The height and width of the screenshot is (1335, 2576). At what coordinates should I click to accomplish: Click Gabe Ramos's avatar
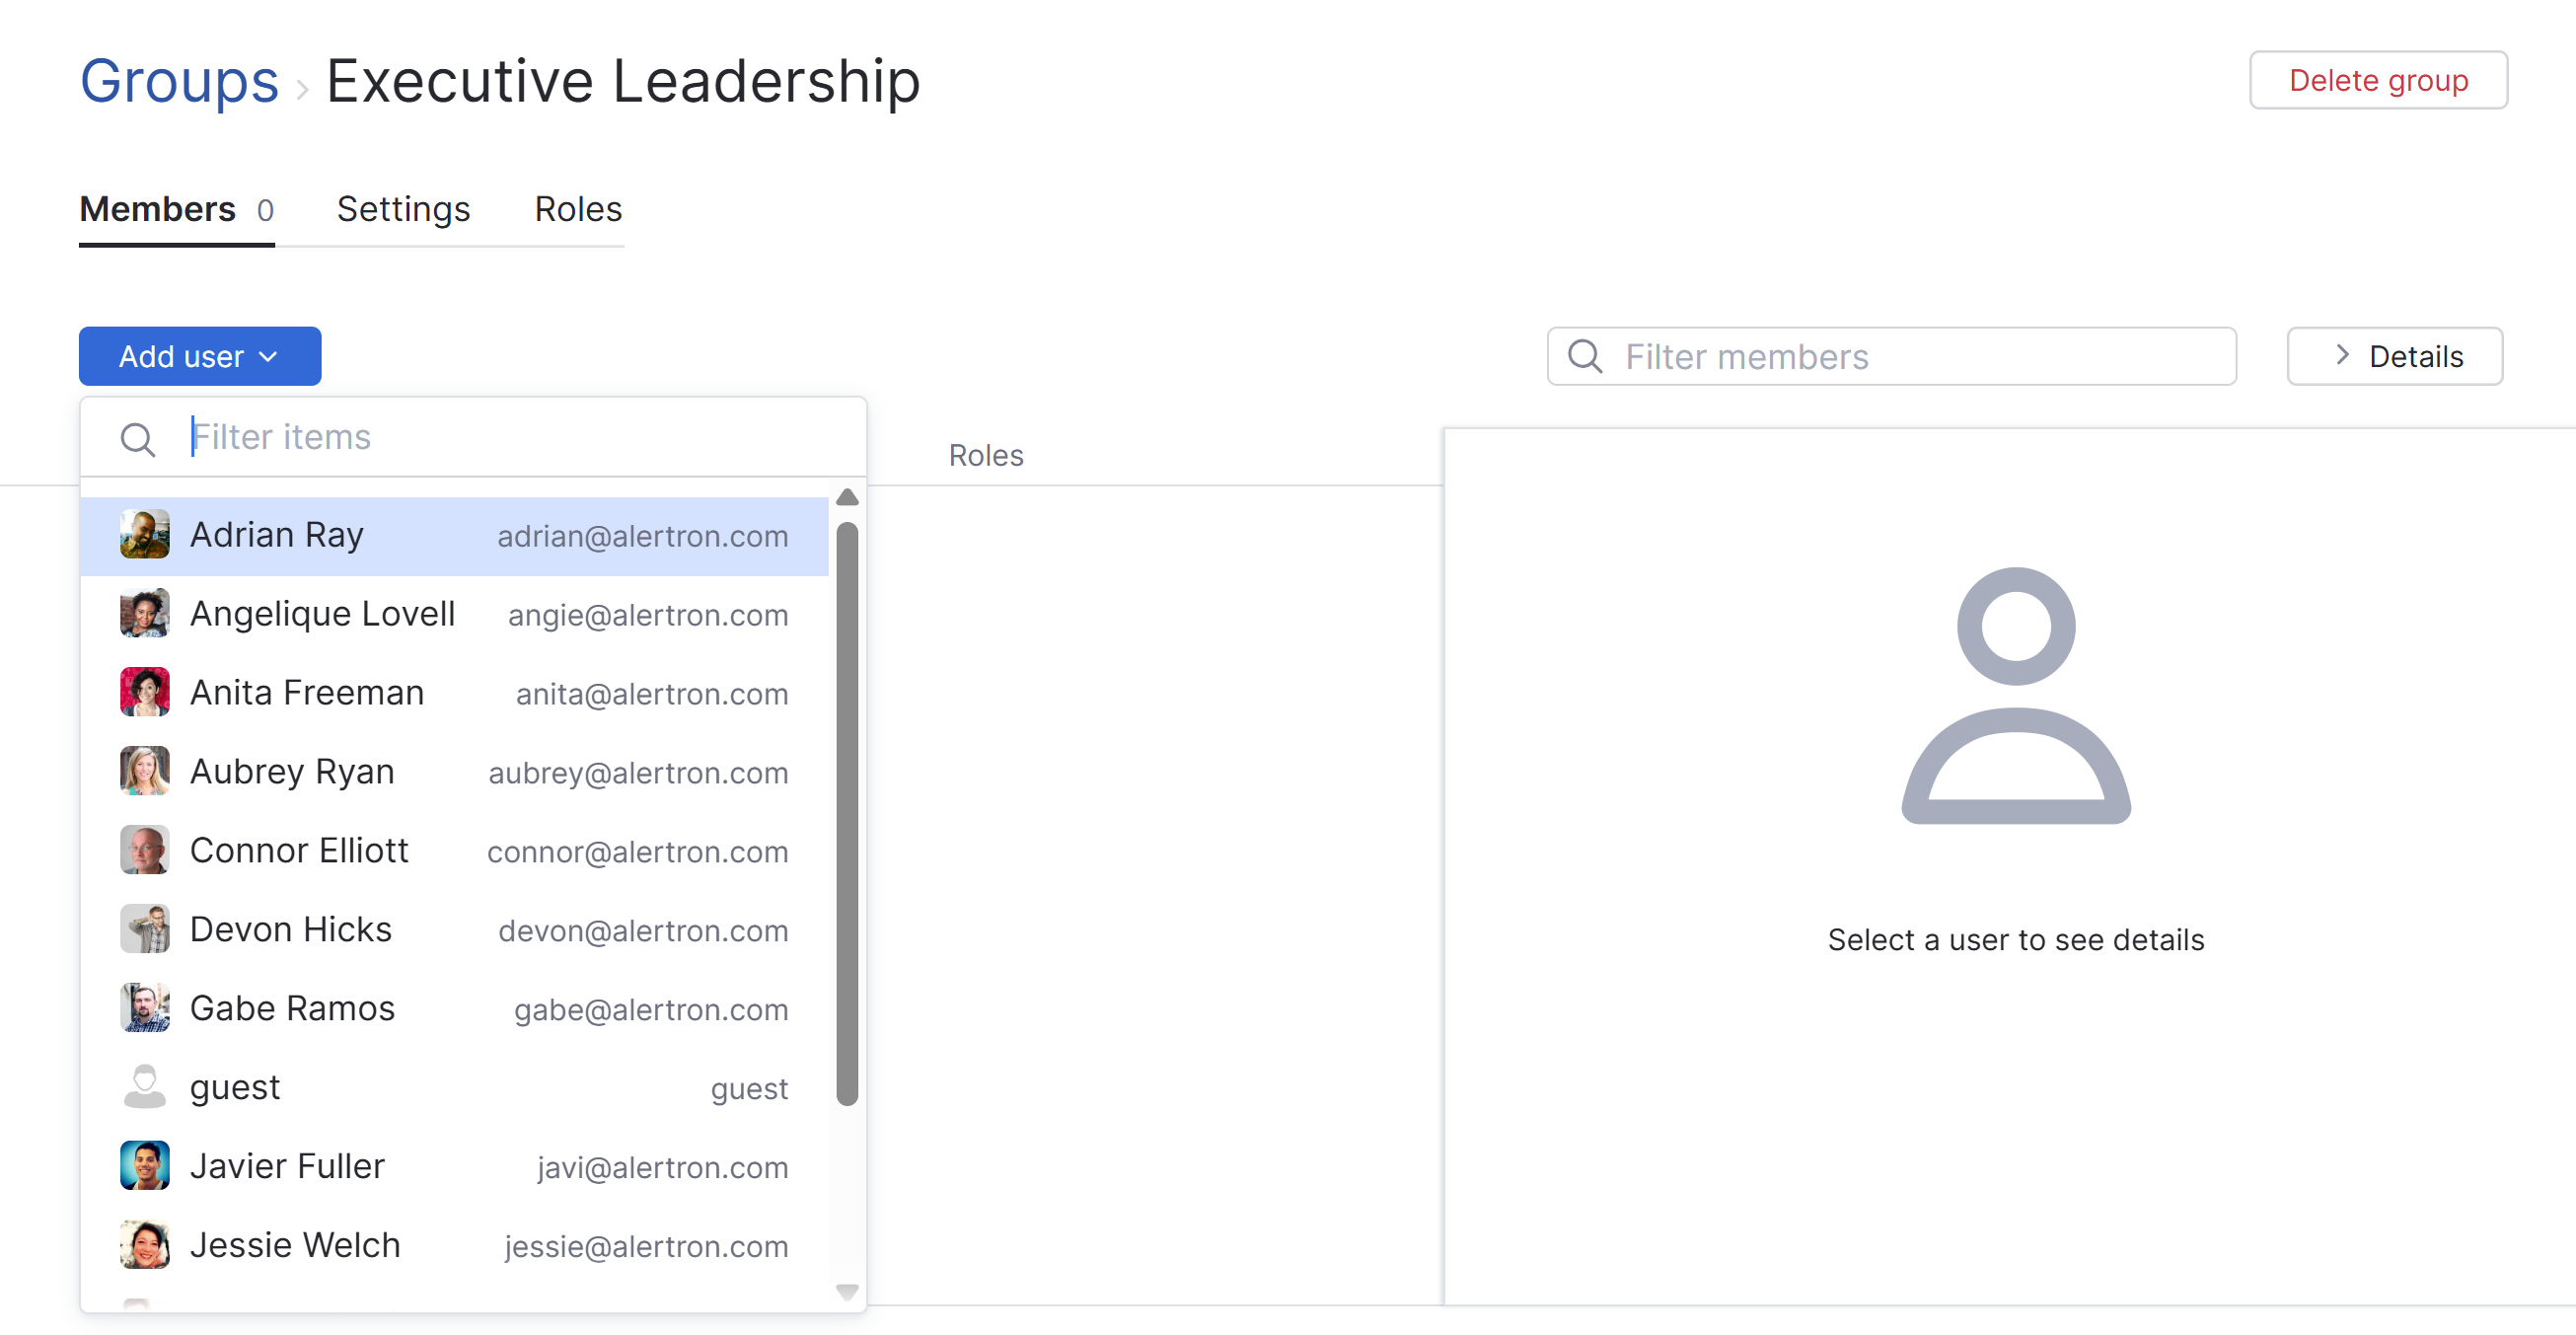pyautogui.click(x=145, y=1008)
